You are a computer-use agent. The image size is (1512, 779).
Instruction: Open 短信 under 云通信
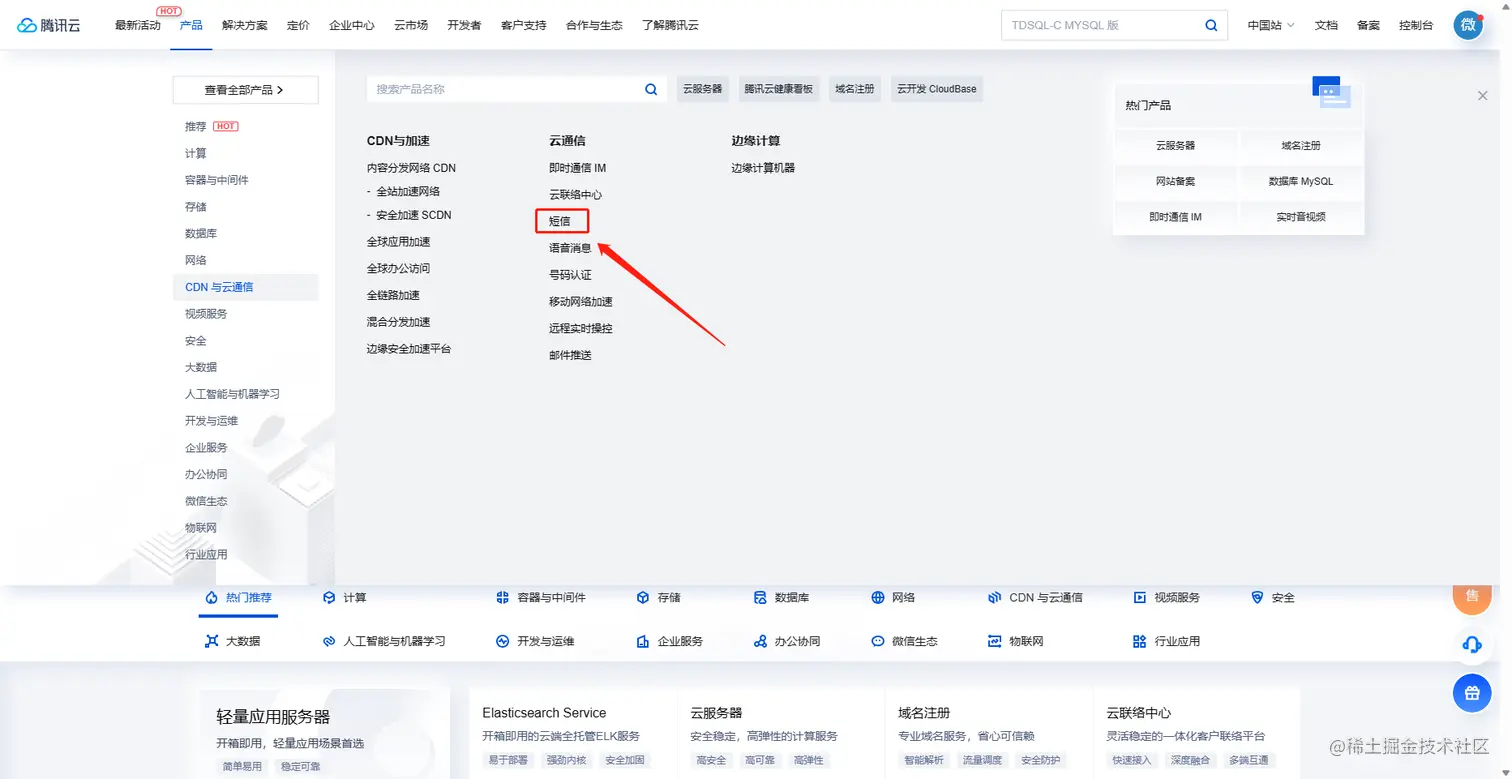(561, 221)
